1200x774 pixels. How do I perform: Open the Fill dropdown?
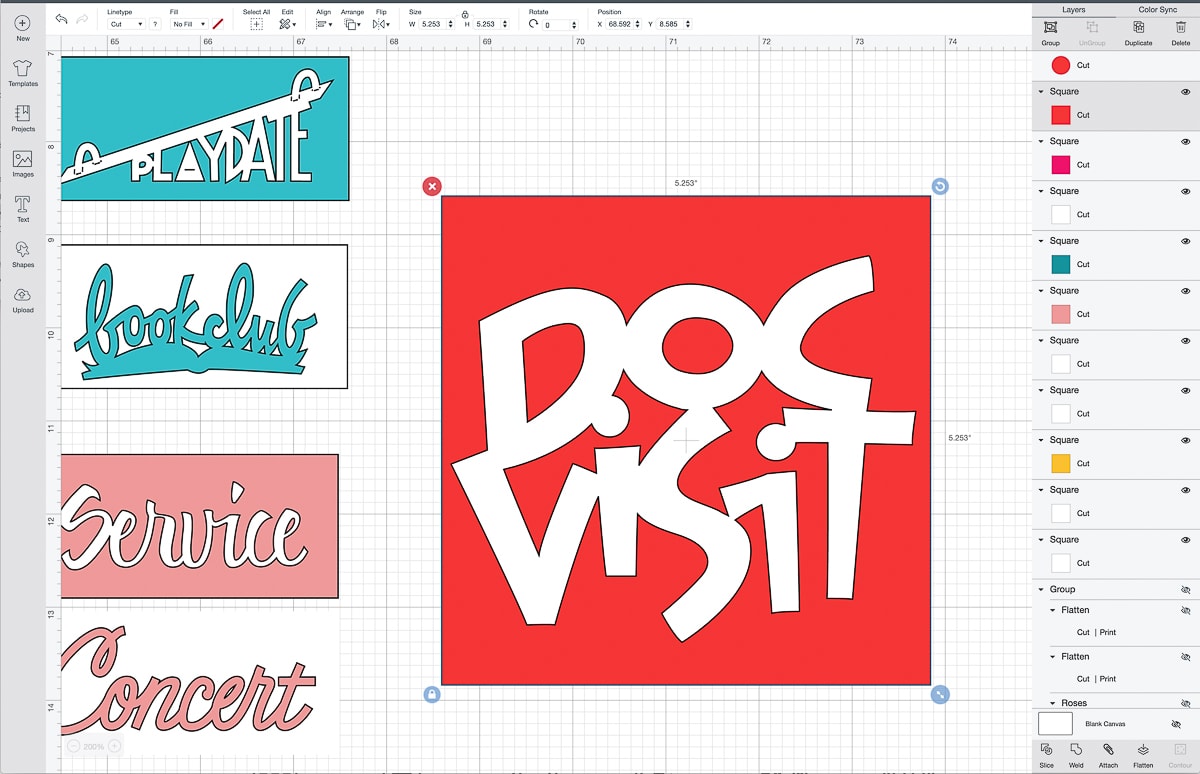coord(188,24)
